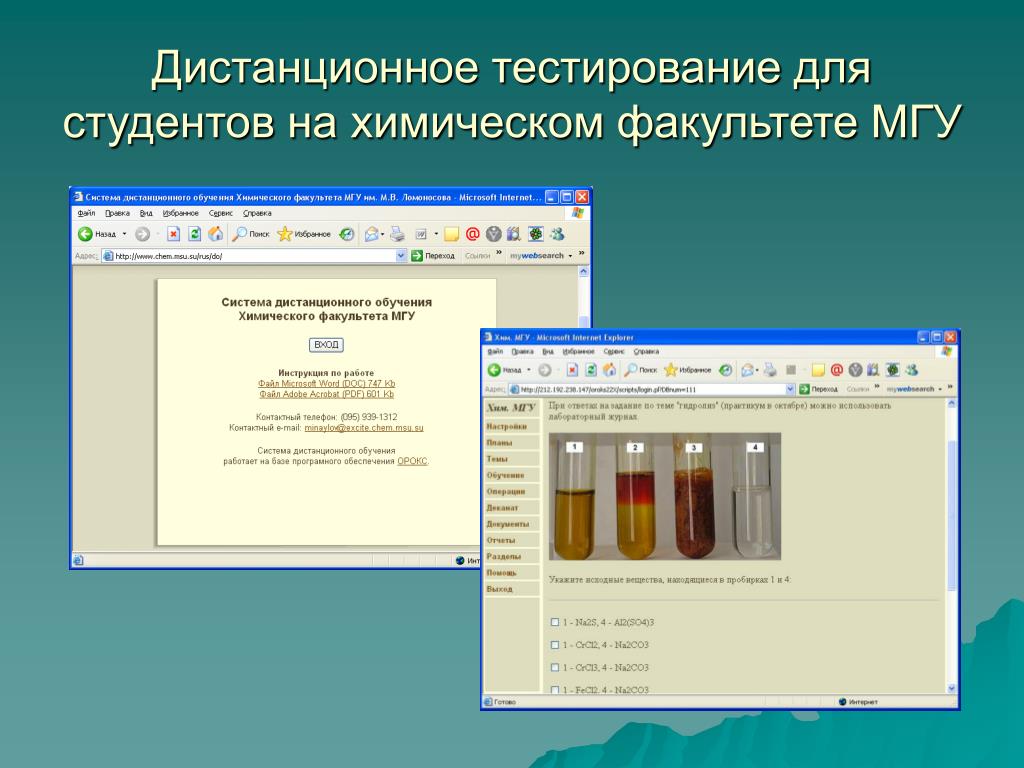
Task: Go to Home page in the chem.msu.su window
Action: click(x=216, y=234)
